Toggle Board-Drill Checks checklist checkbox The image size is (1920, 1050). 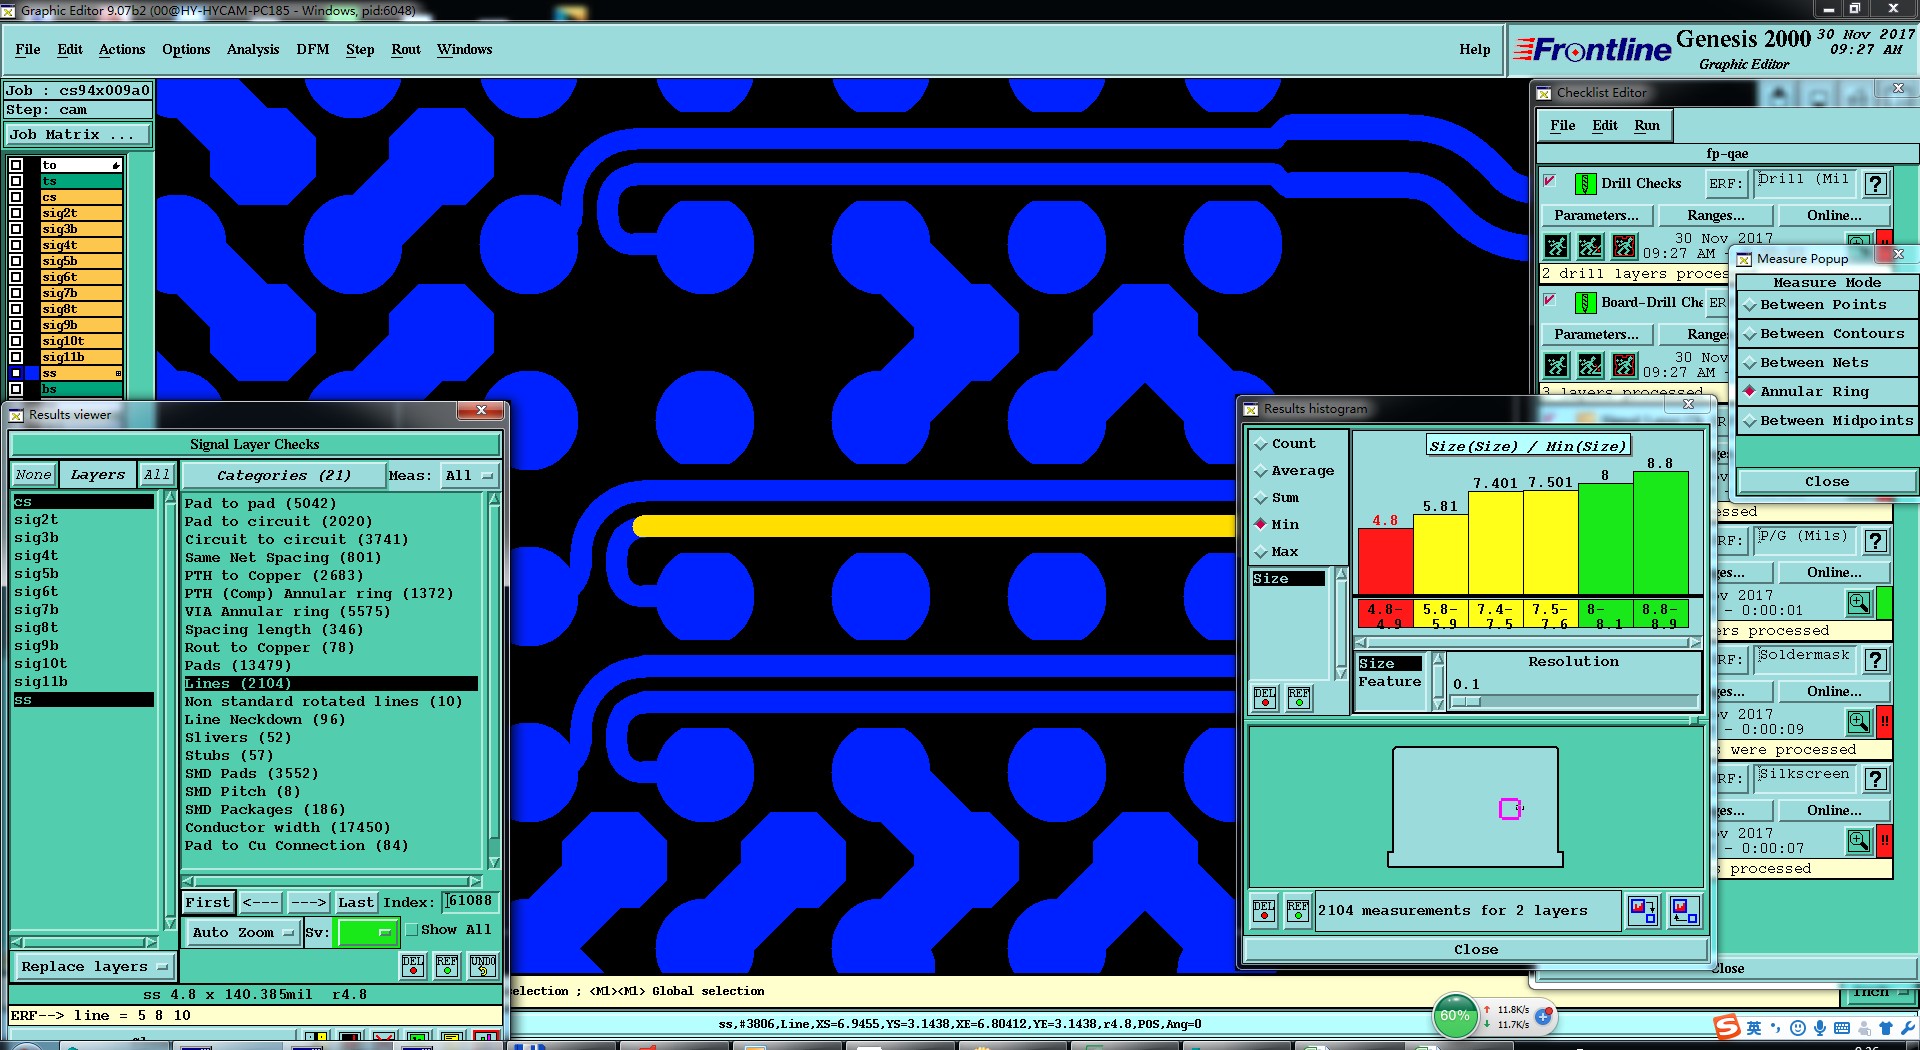coord(1550,300)
